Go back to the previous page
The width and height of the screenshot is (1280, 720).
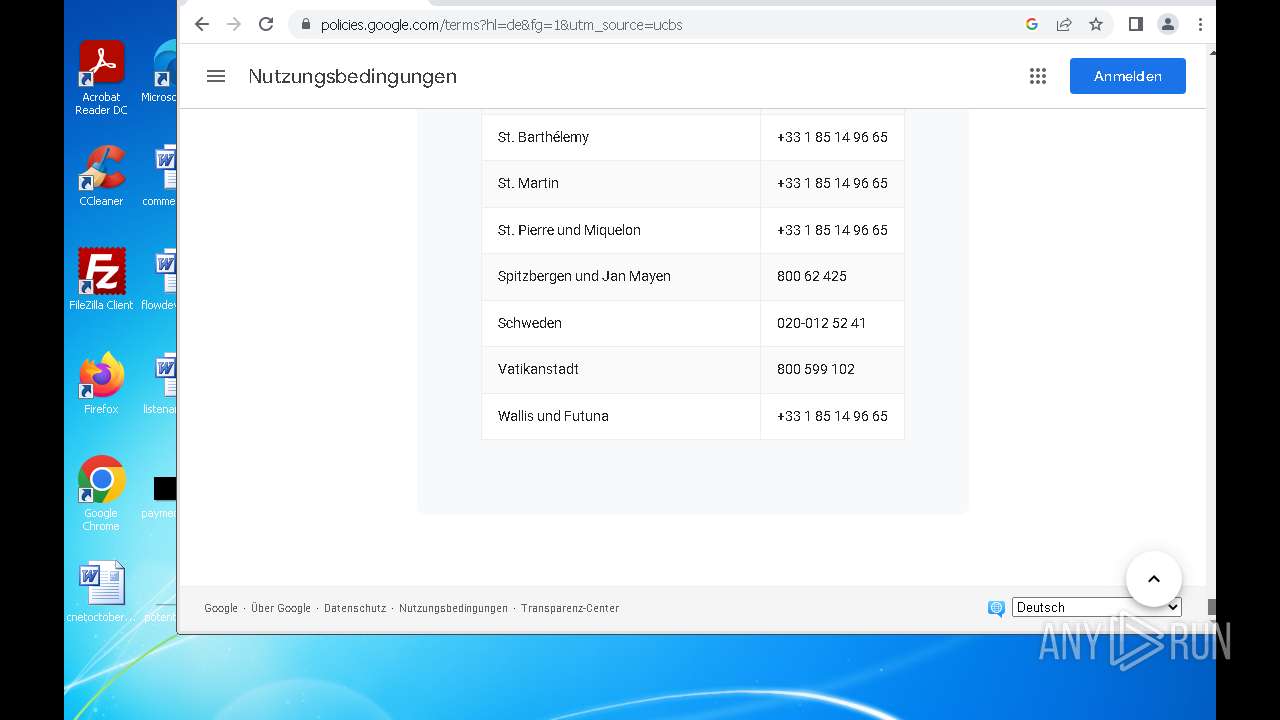click(202, 24)
